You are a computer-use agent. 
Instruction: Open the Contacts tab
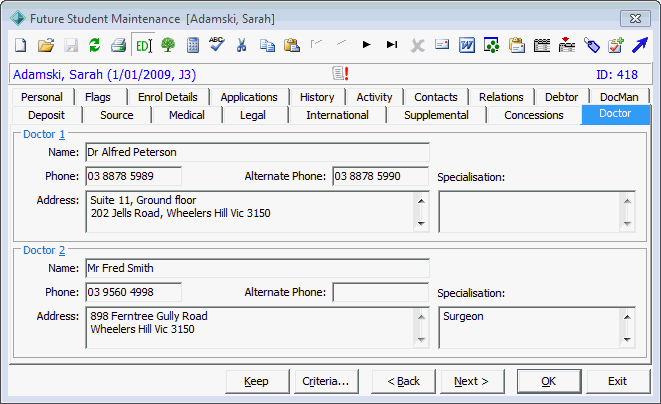pyautogui.click(x=436, y=97)
